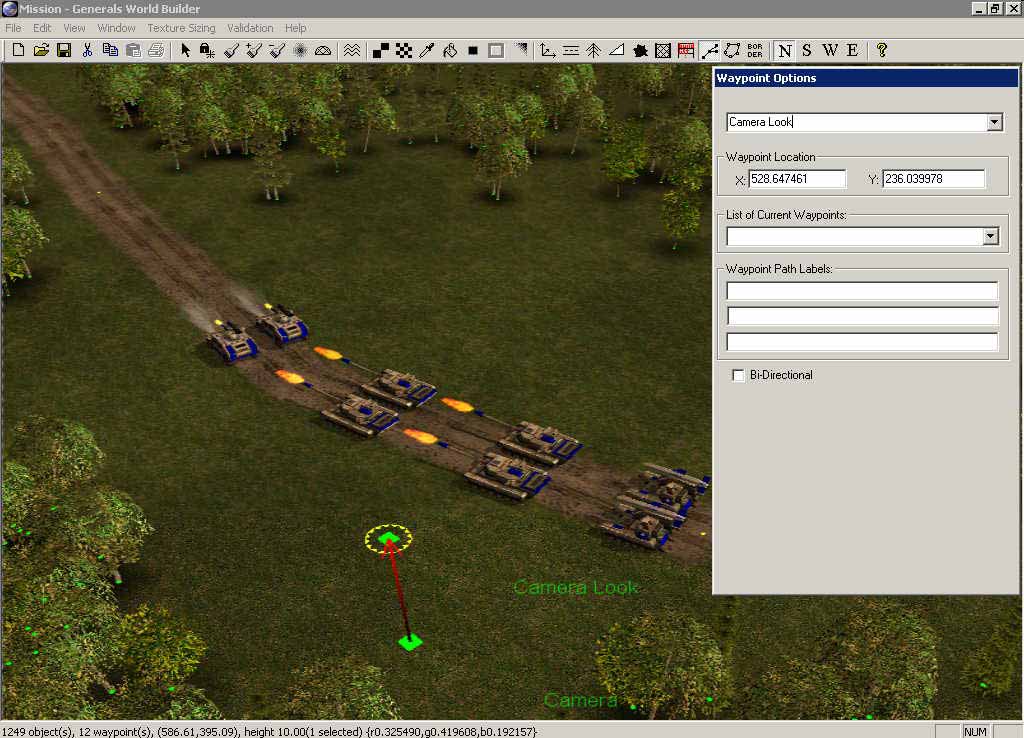Click the waypoint X location field
This screenshot has height=738, width=1024.
point(797,179)
